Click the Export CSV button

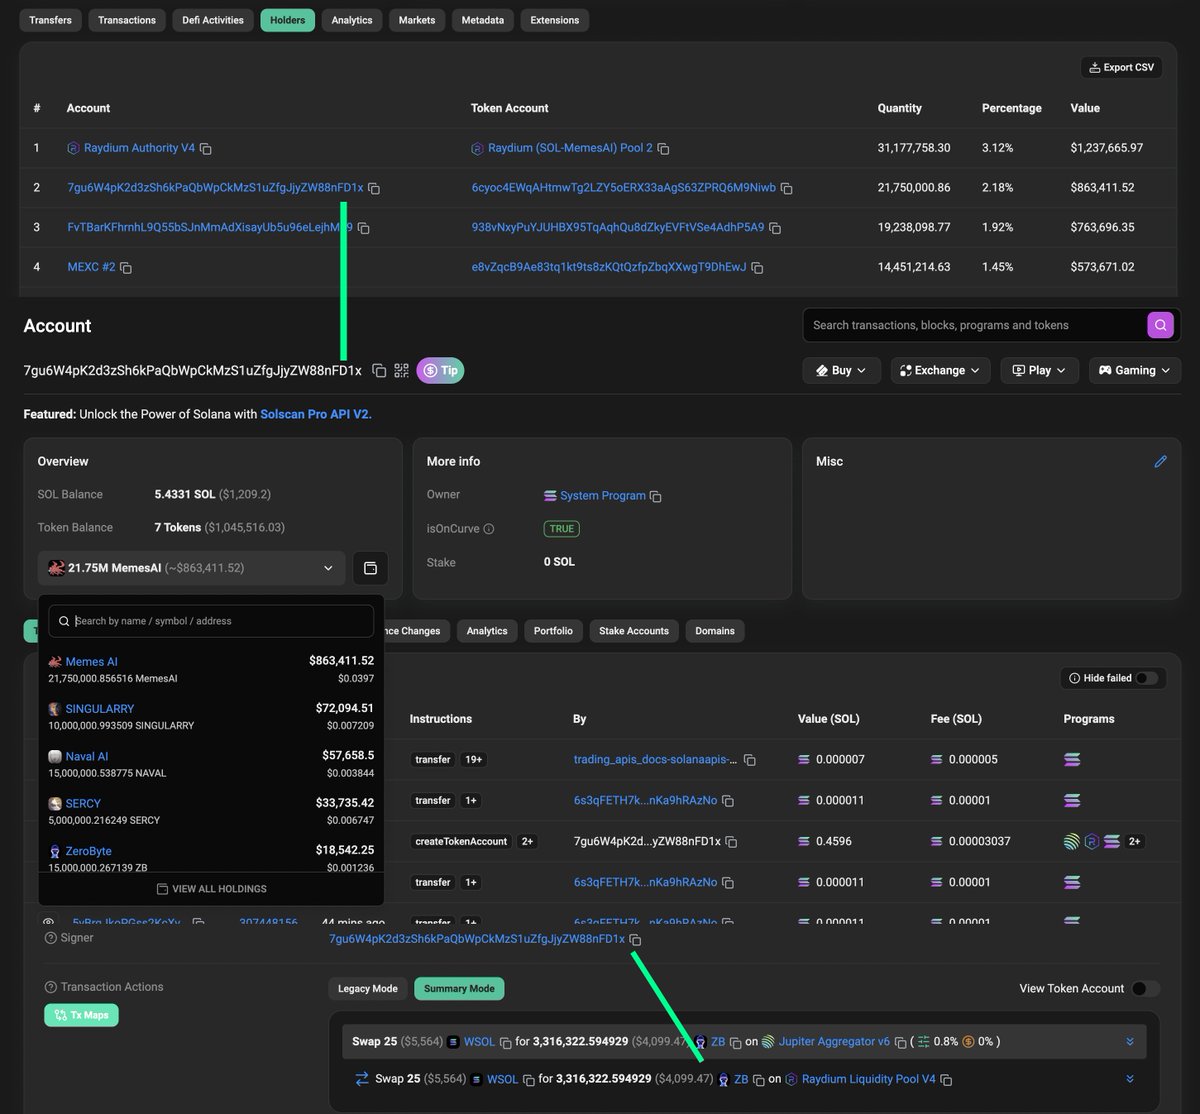click(1121, 67)
